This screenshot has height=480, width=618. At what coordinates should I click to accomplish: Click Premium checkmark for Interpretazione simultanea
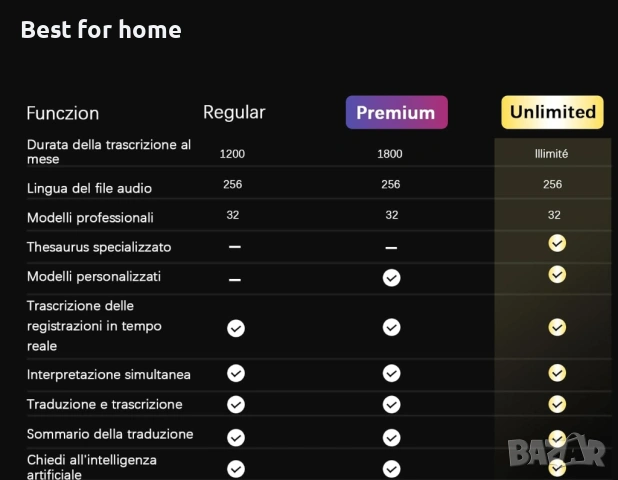[x=391, y=373]
